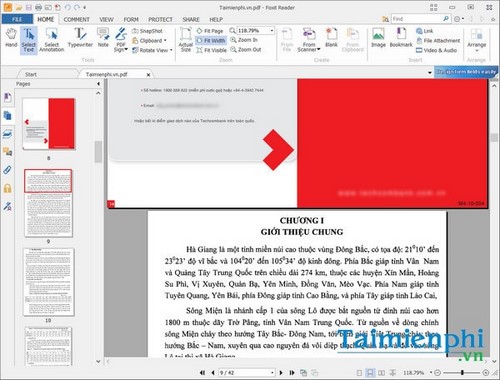Save the document via the floppy icon
This screenshot has width=500, height=380.
29,7
